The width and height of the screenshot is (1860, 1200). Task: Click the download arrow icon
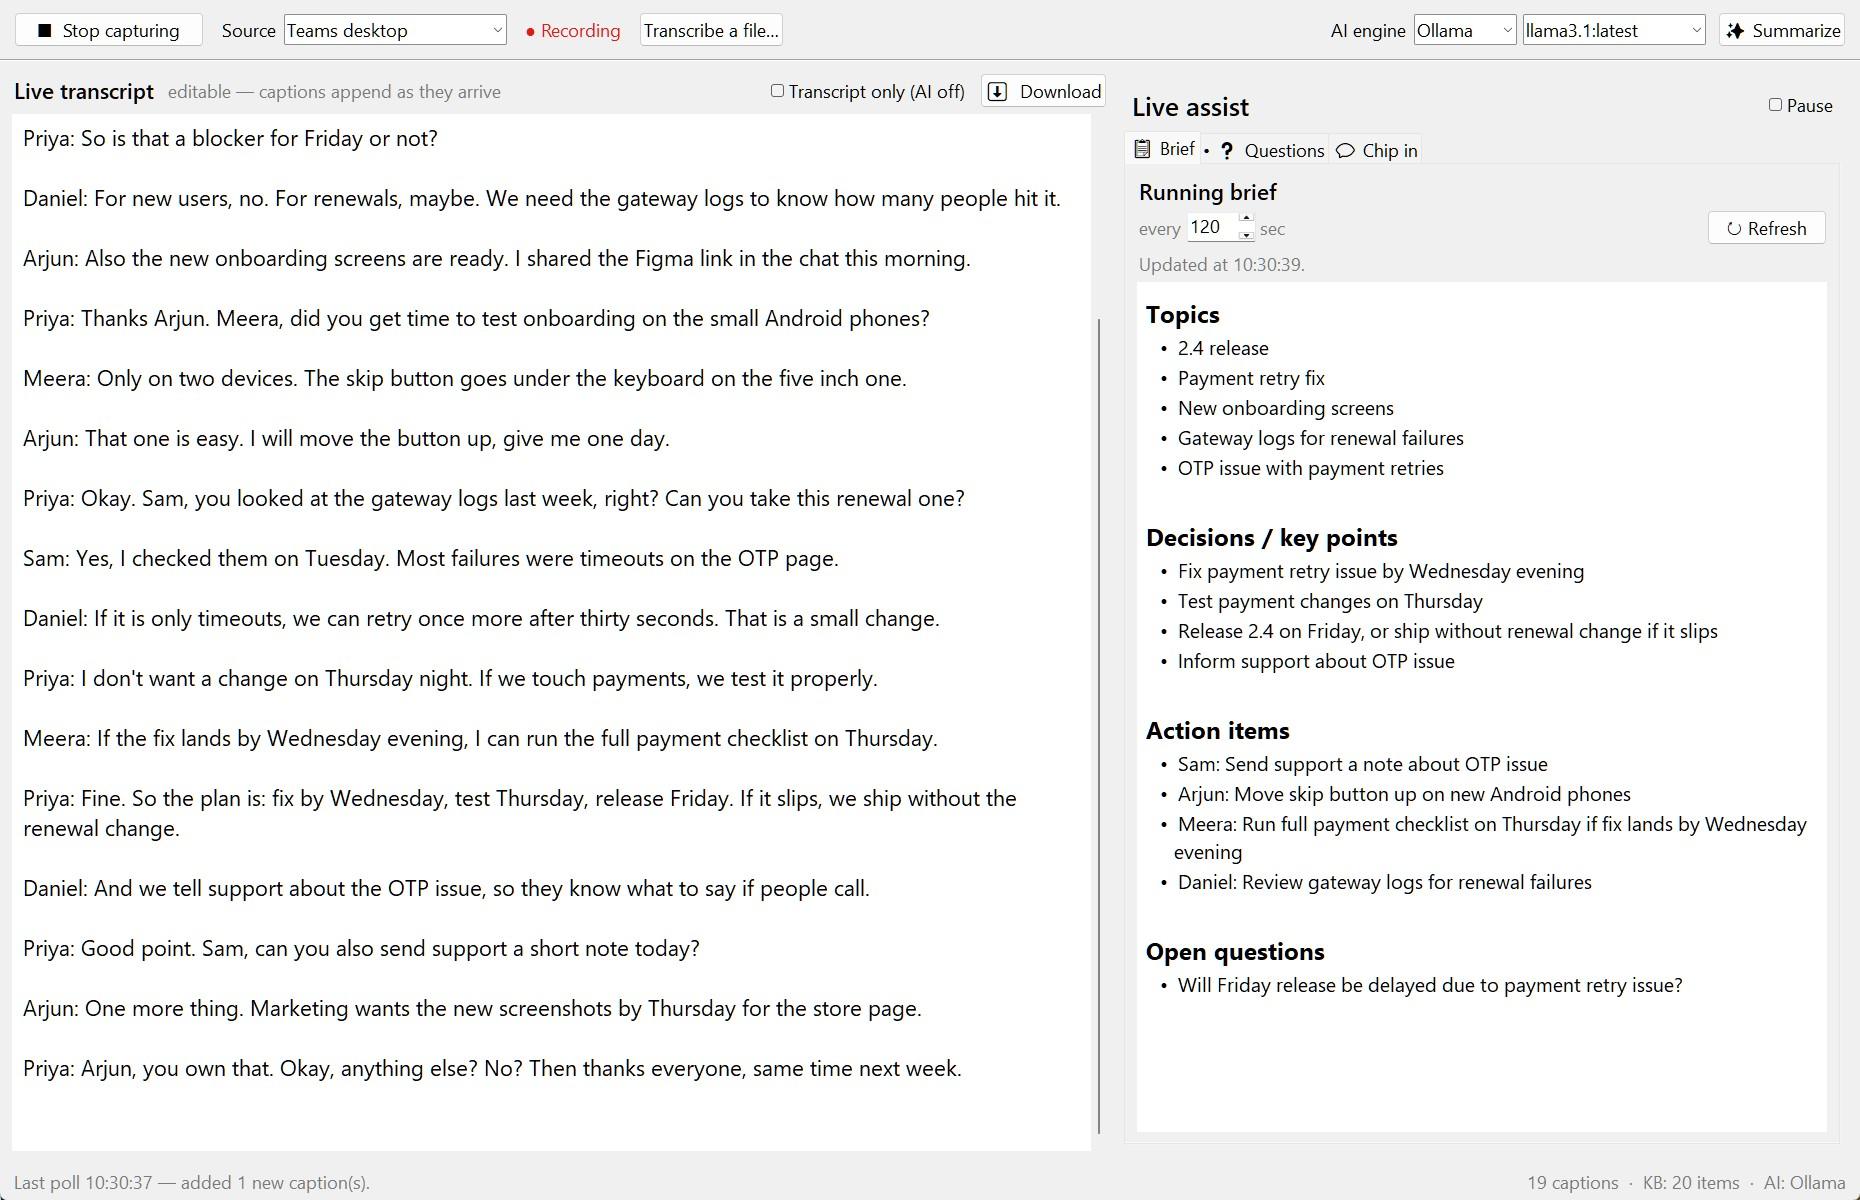click(997, 92)
